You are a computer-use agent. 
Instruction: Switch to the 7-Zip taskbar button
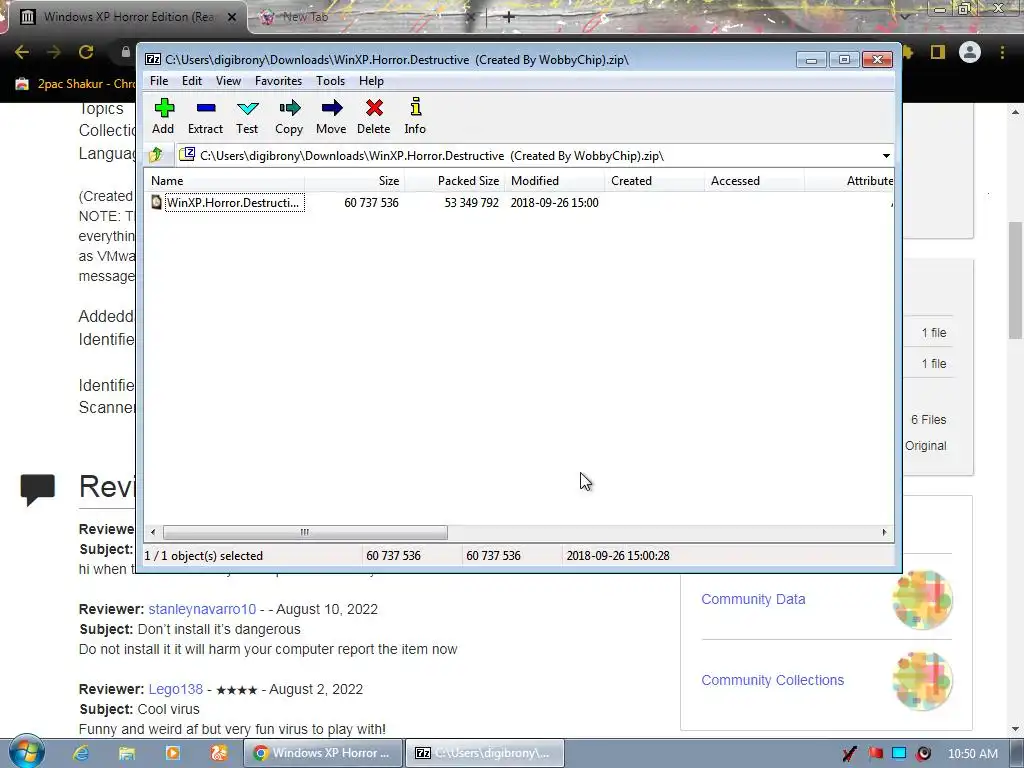485,753
